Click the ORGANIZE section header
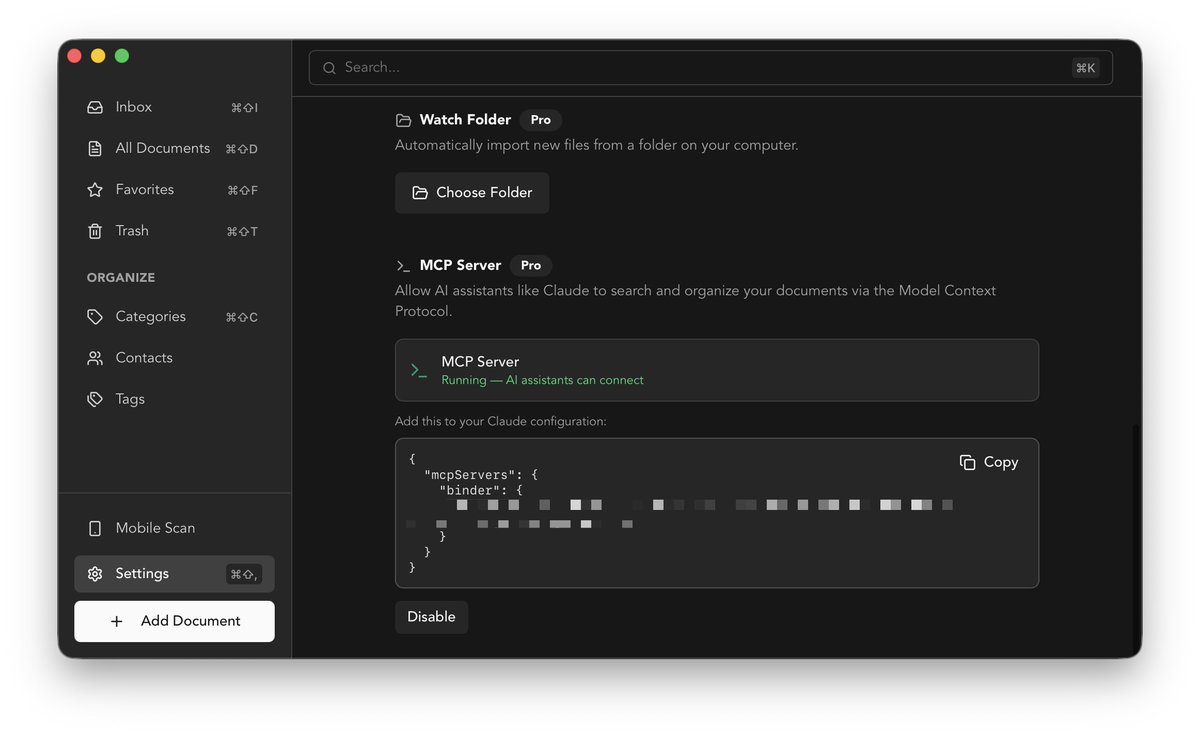Screen dimensions: 1200x735 click(121, 278)
